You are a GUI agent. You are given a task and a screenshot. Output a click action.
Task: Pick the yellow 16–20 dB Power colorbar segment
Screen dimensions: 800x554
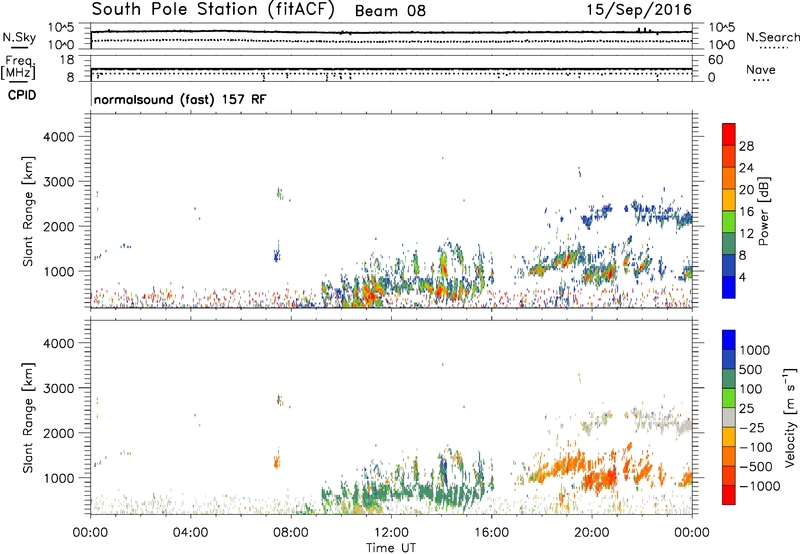pos(729,200)
